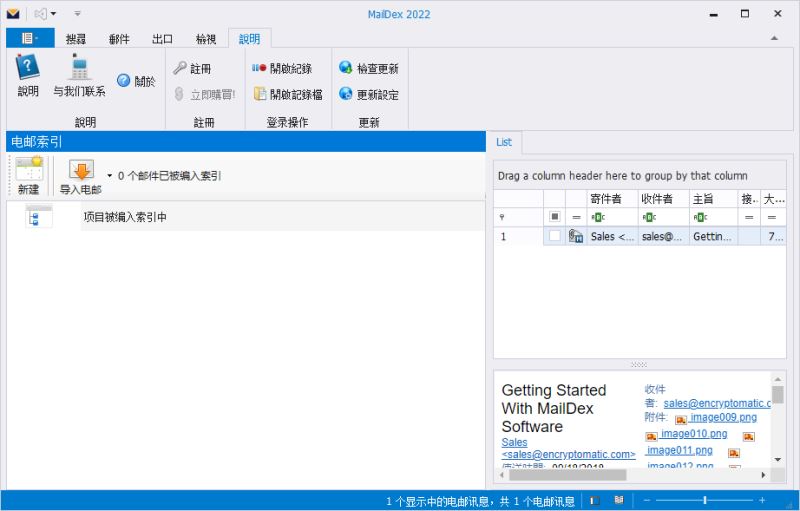The width and height of the screenshot is (800, 511).
Task: Click 檢查更新 check for updates
Action: pos(369,68)
